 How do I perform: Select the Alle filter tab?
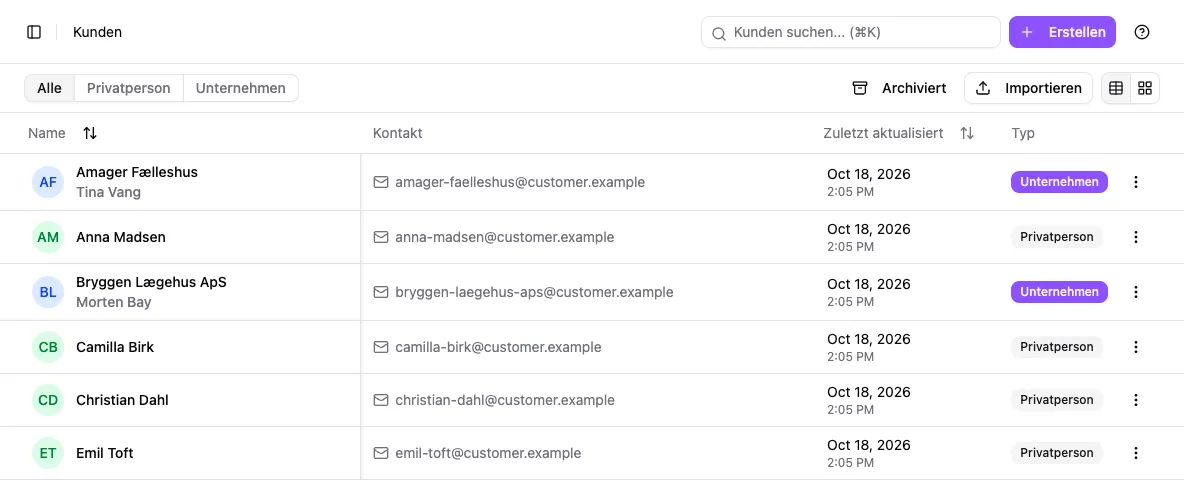49,88
